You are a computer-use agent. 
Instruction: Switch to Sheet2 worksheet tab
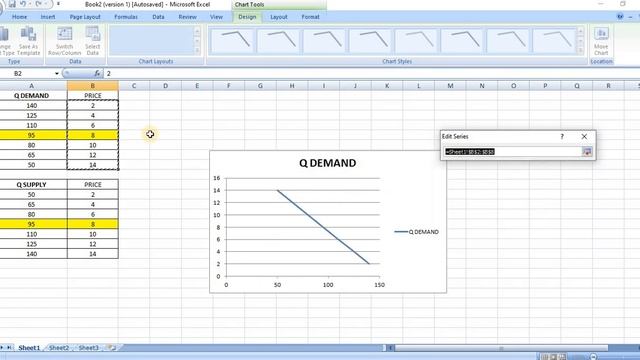59,348
